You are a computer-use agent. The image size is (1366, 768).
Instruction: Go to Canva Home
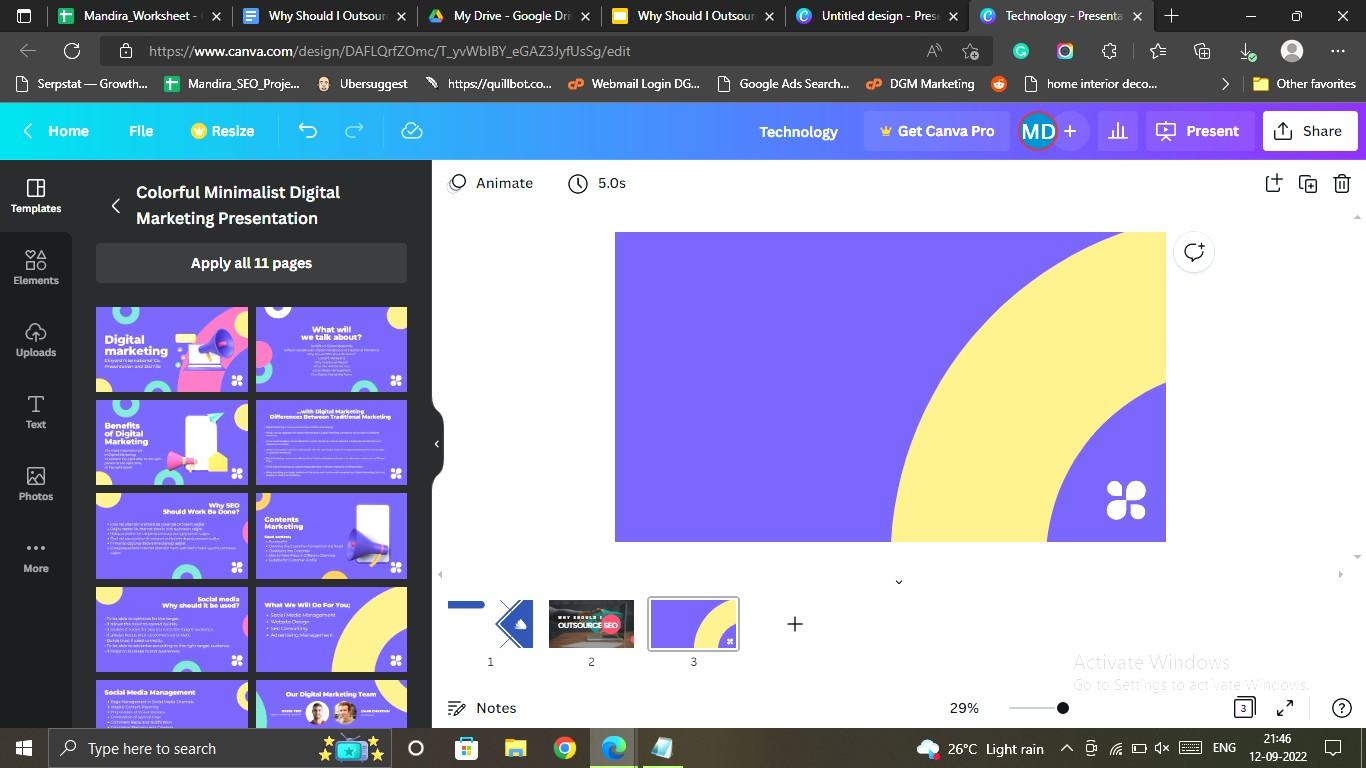[x=57, y=131]
